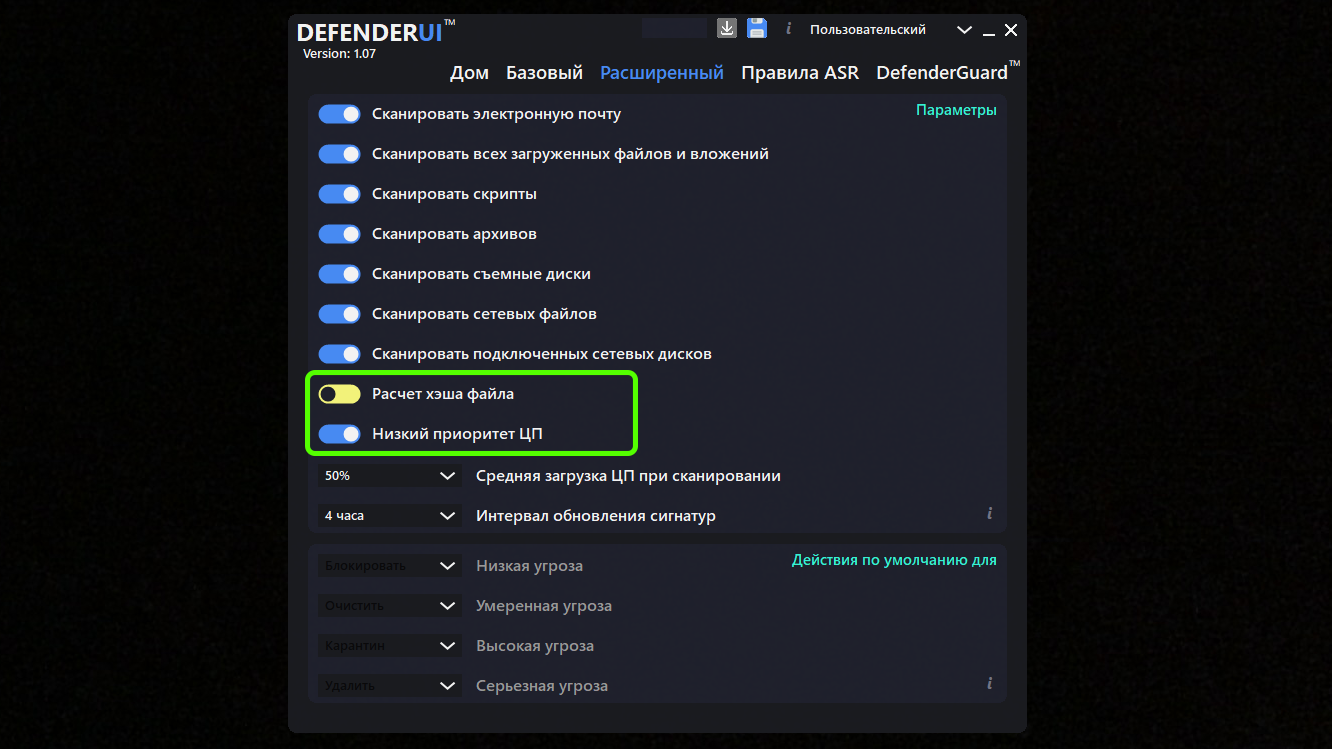The image size is (1332, 749).
Task: Open the Карантин dropdown for Высокая угроза
Action: [x=390, y=646]
